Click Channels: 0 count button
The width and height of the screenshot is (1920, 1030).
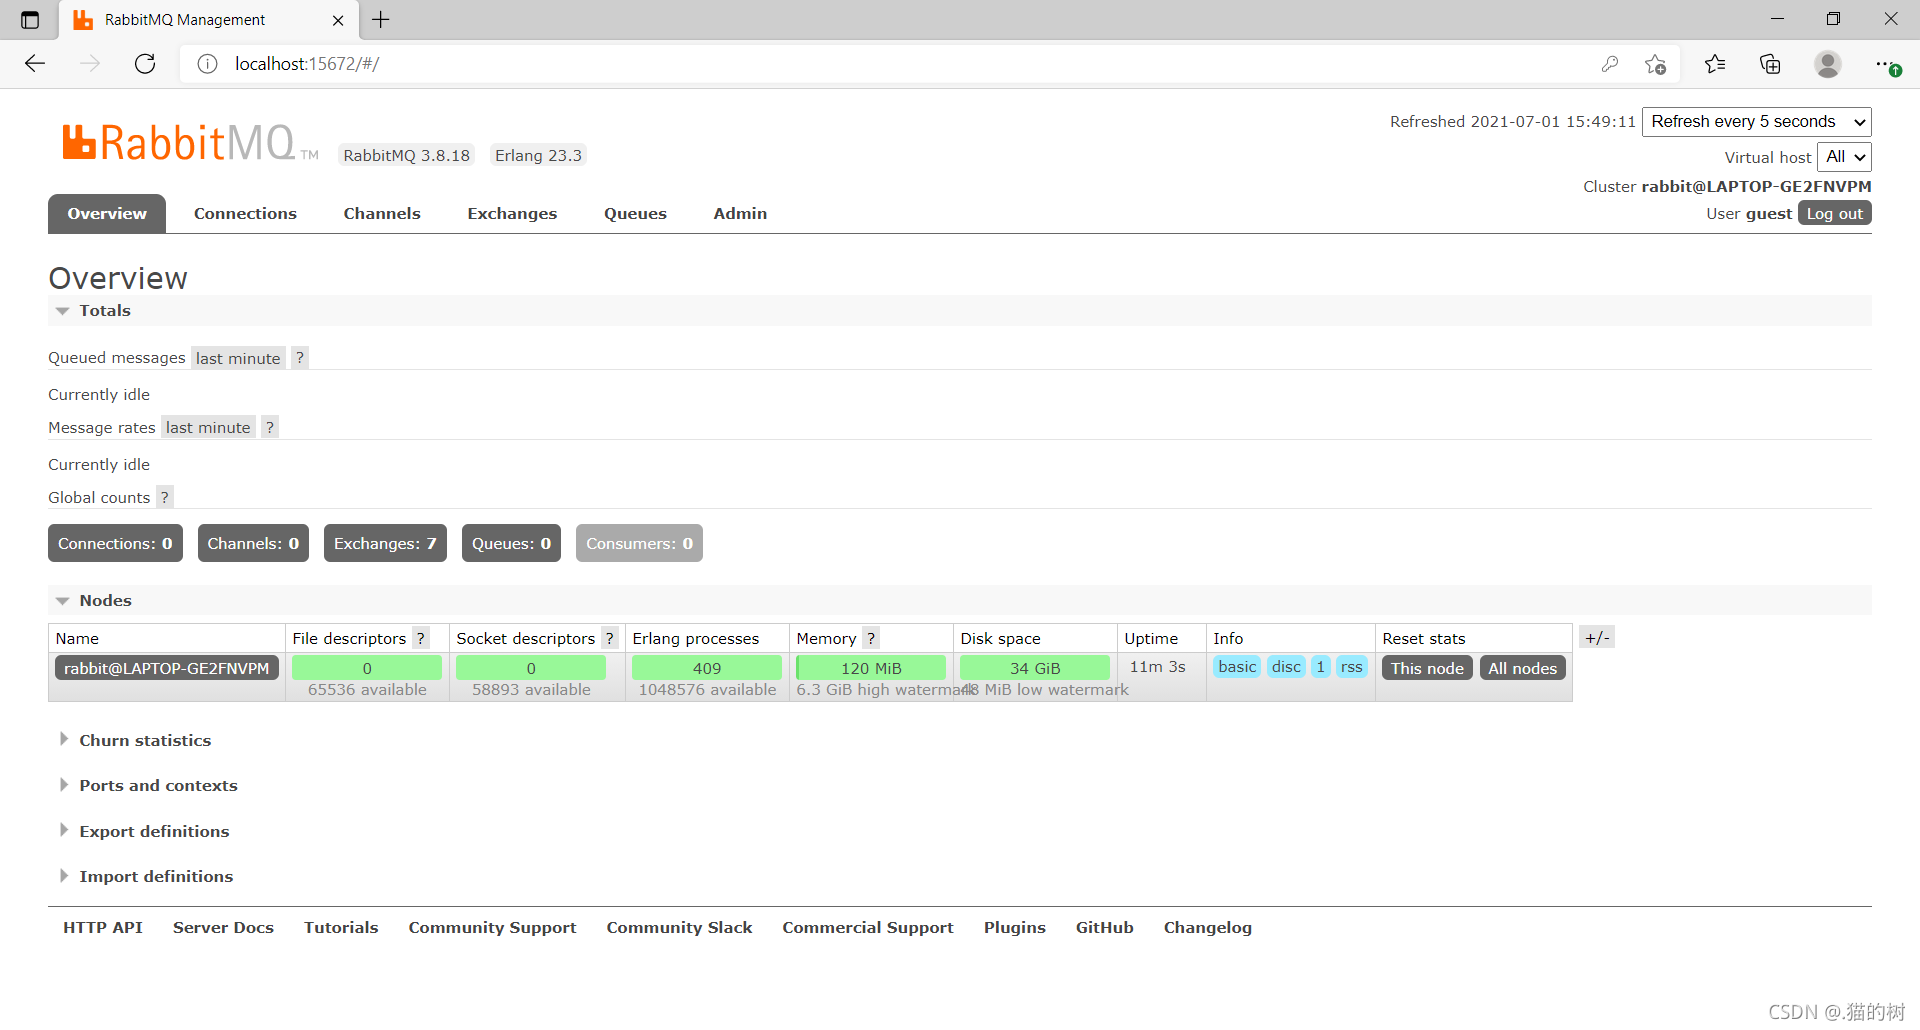pyautogui.click(x=253, y=544)
